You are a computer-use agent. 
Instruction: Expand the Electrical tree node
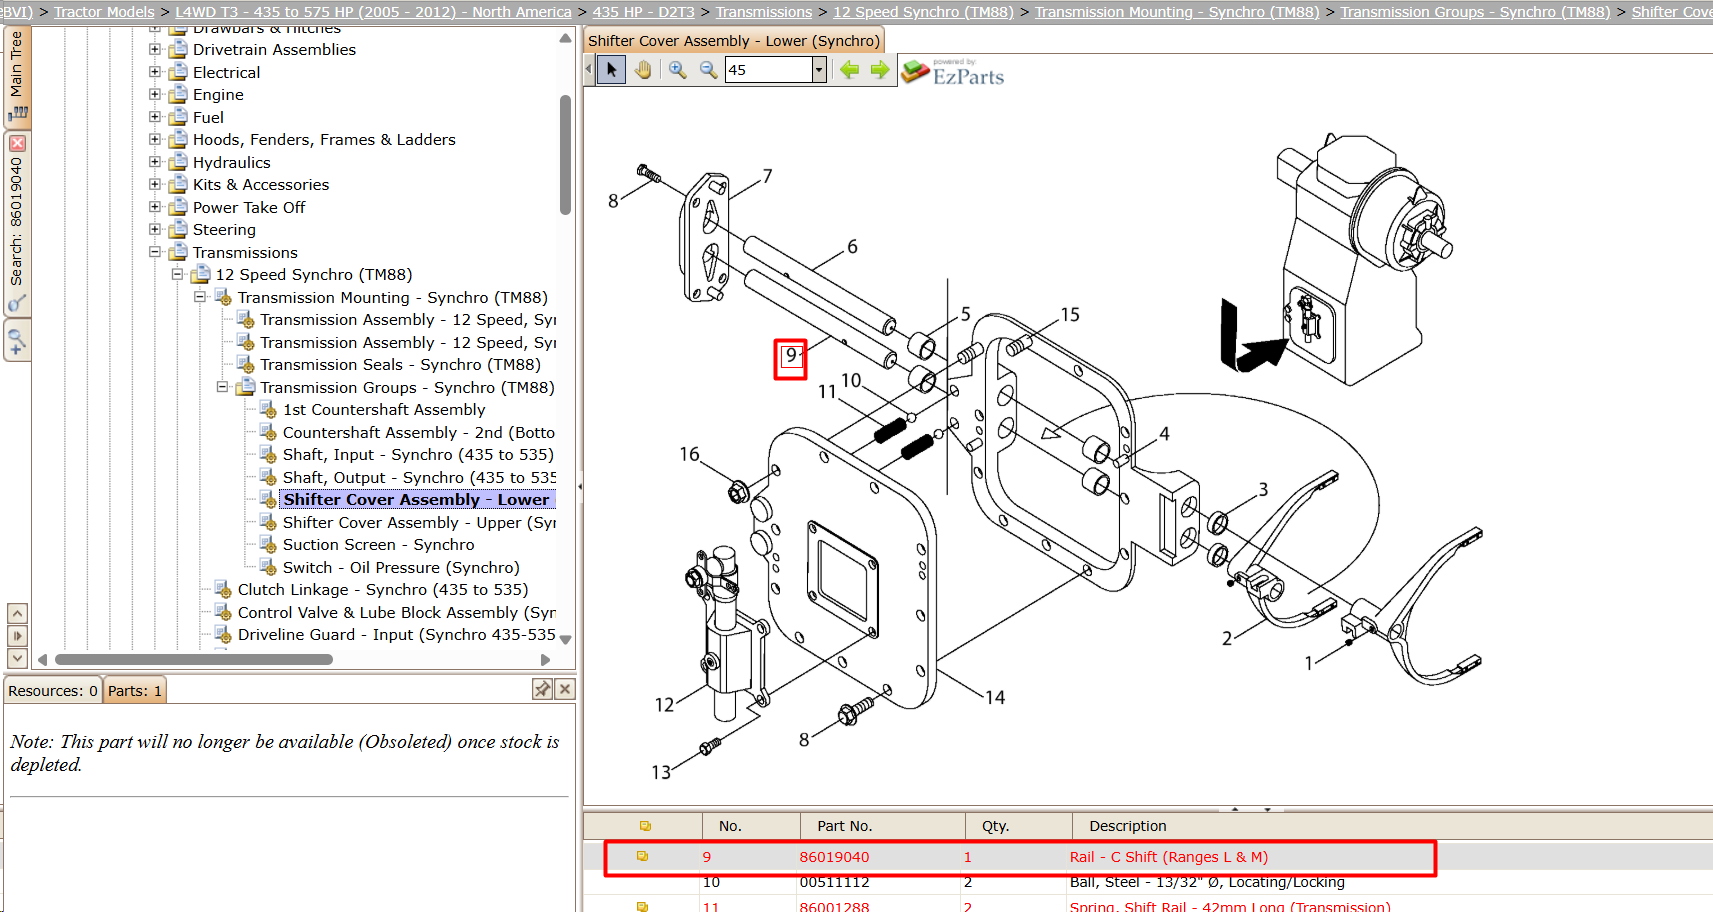click(155, 72)
